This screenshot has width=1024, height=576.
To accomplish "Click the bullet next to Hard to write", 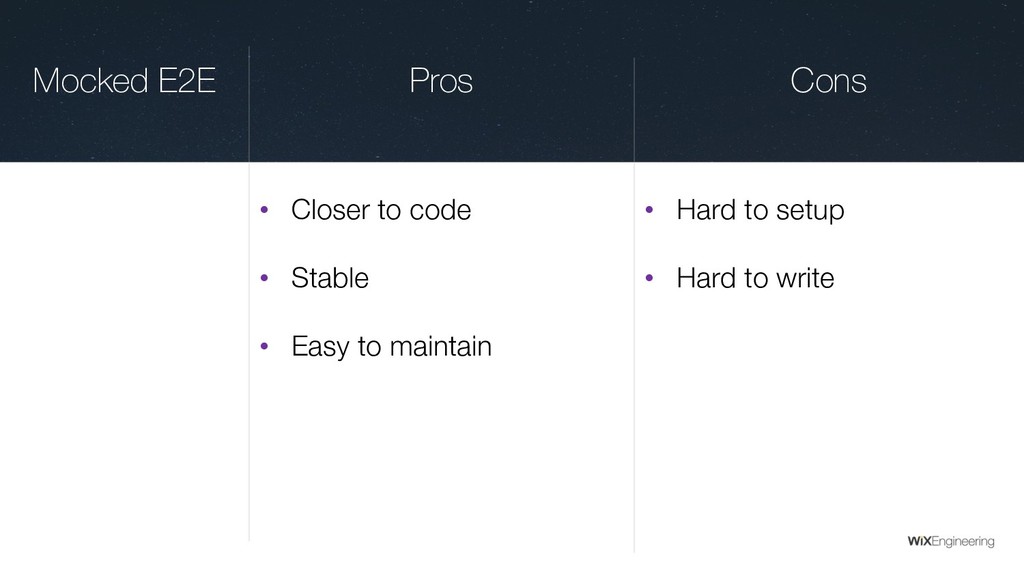I will point(649,278).
